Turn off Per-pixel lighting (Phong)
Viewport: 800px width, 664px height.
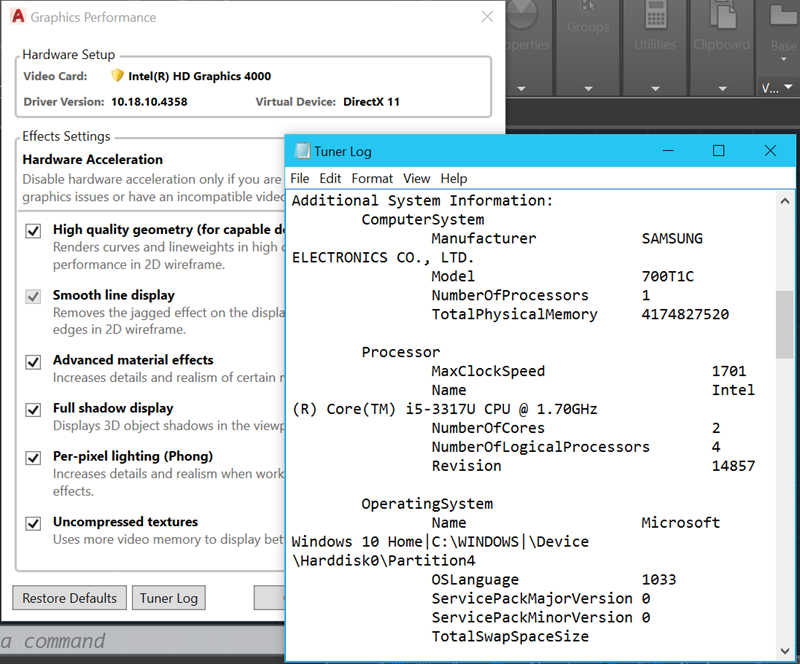pos(33,457)
